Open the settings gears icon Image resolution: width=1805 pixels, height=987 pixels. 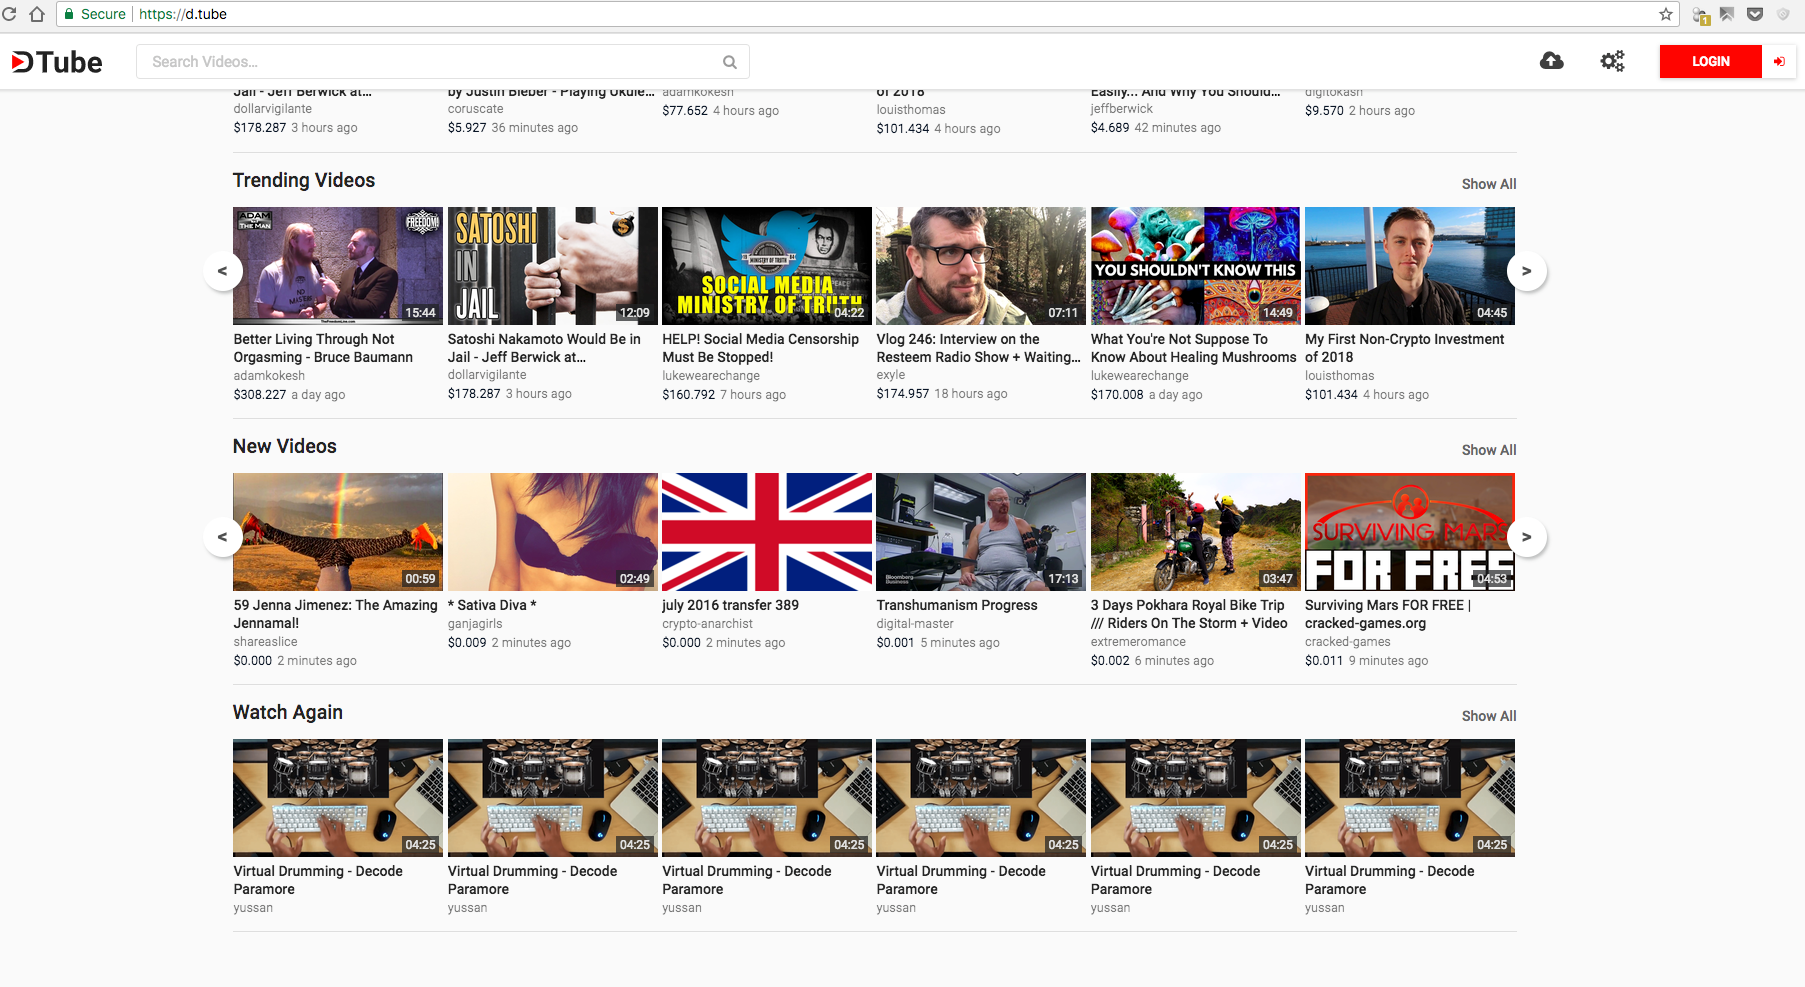pos(1612,61)
